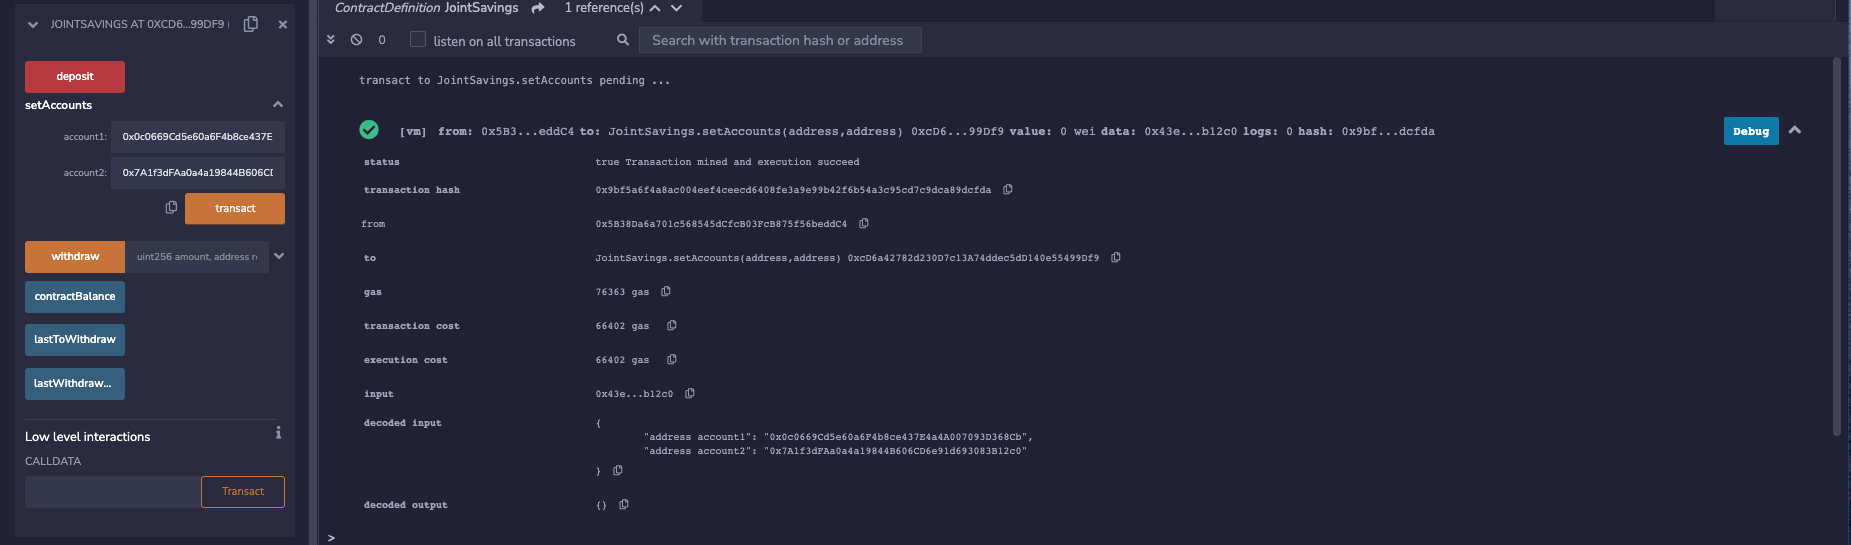Go to next reference chevron down

(677, 8)
